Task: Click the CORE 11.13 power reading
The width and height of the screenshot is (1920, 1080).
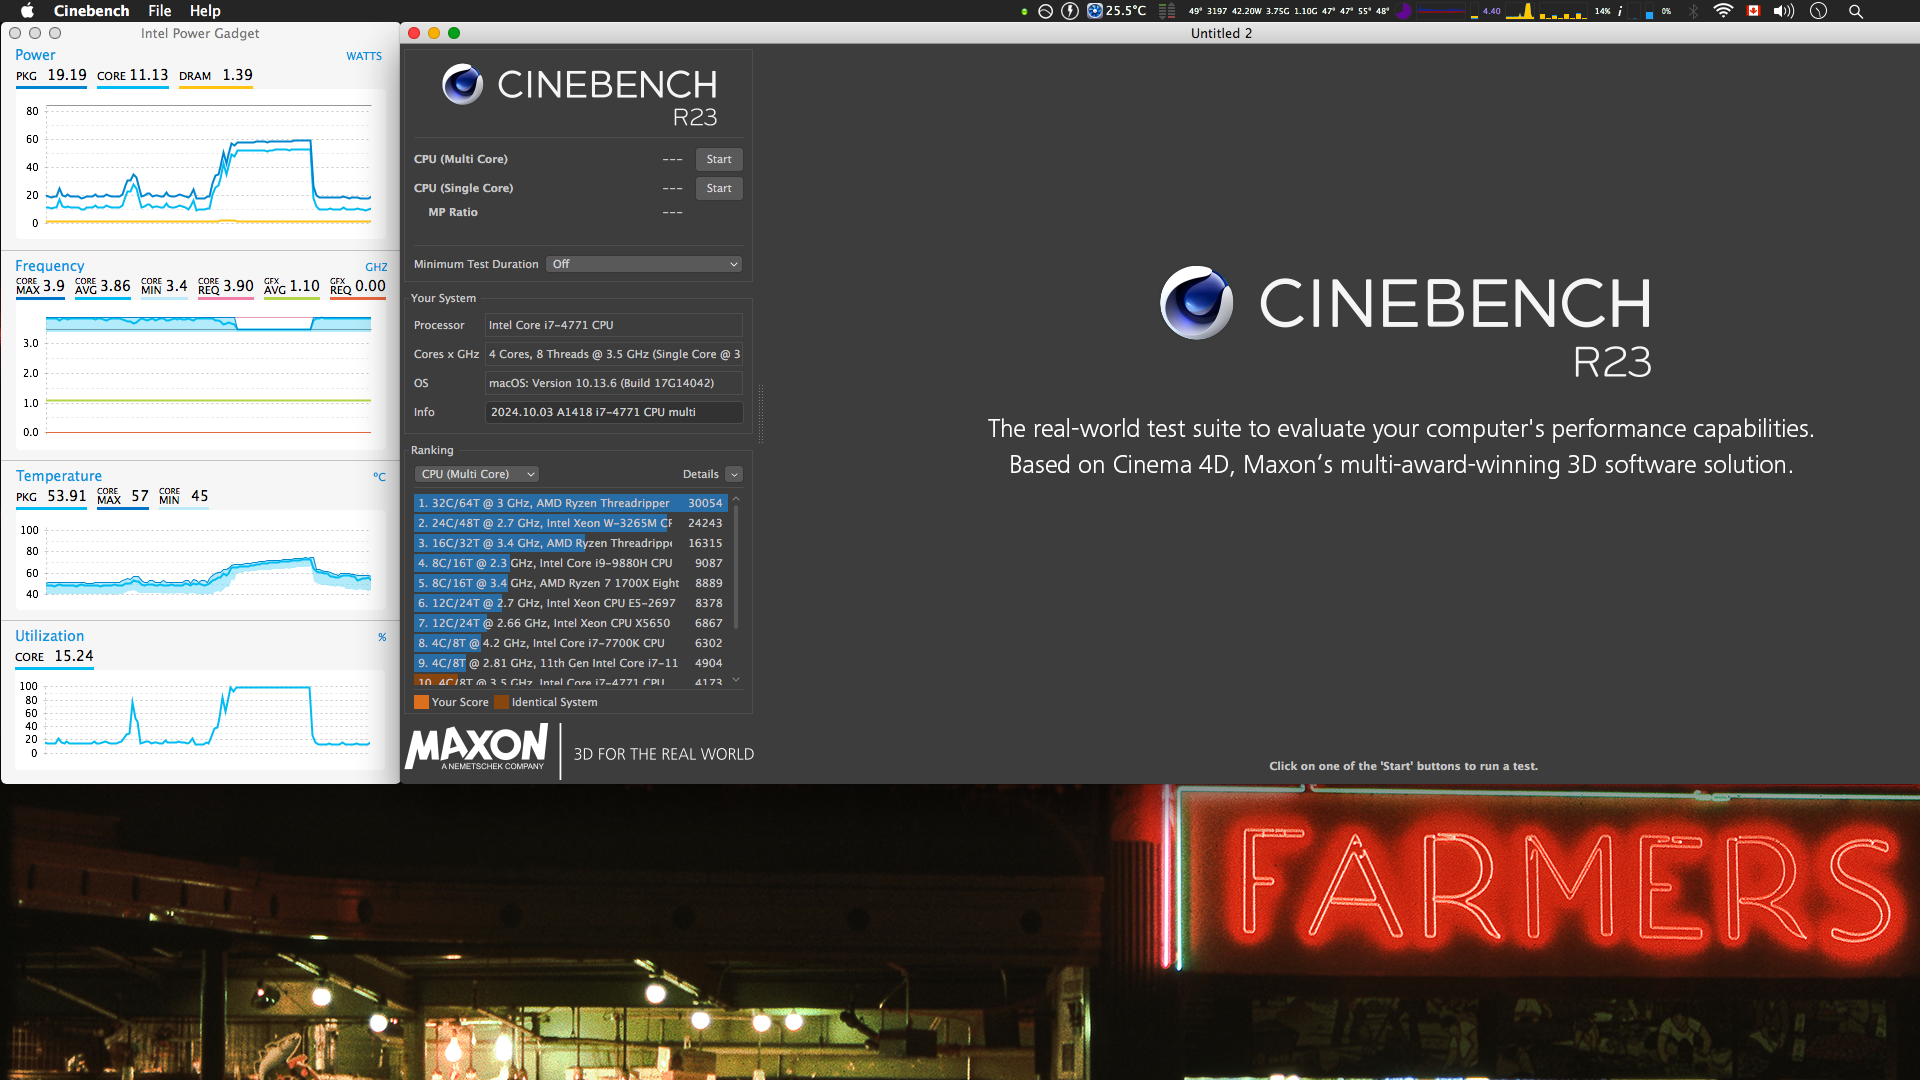Action: coord(133,76)
